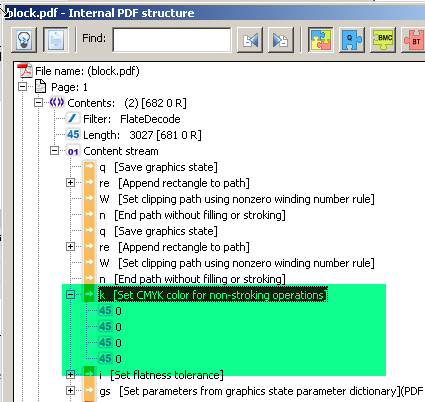Click arrow icon of k operator

click(x=89, y=294)
